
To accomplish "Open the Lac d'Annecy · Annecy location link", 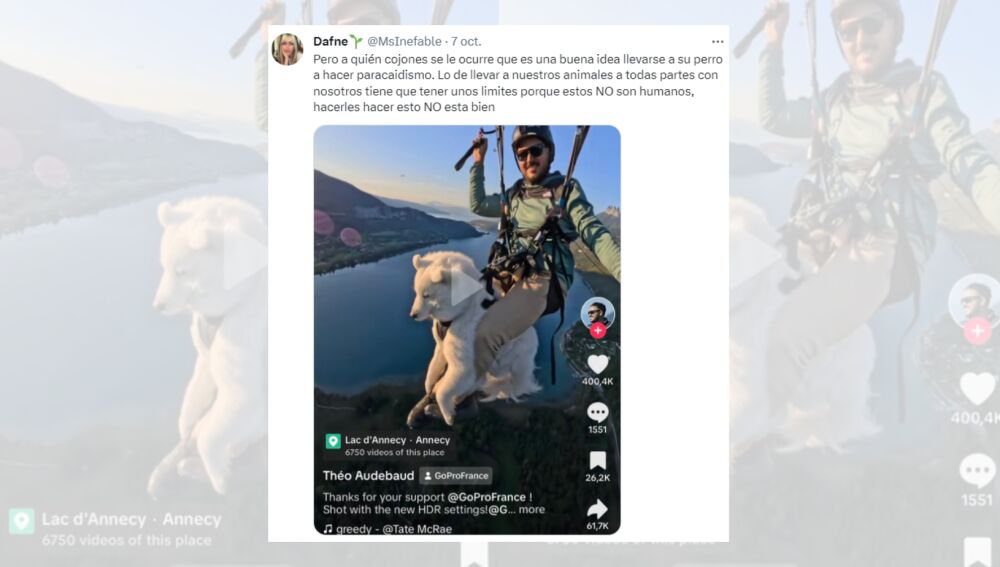I will point(397,440).
